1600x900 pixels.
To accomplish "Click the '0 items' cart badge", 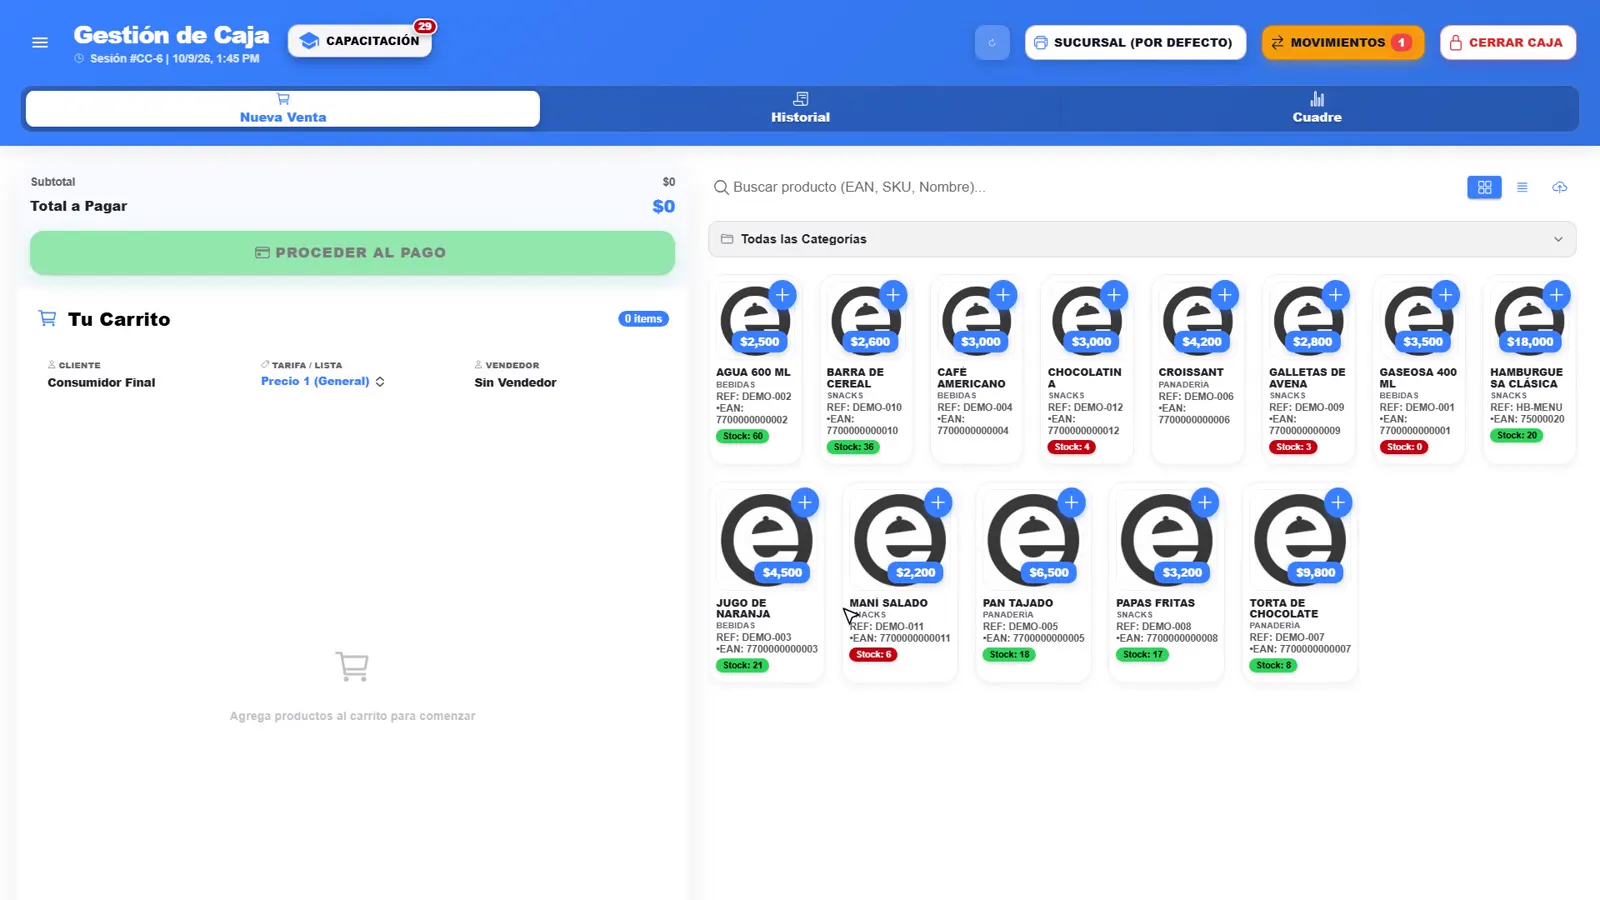I will click(x=643, y=319).
